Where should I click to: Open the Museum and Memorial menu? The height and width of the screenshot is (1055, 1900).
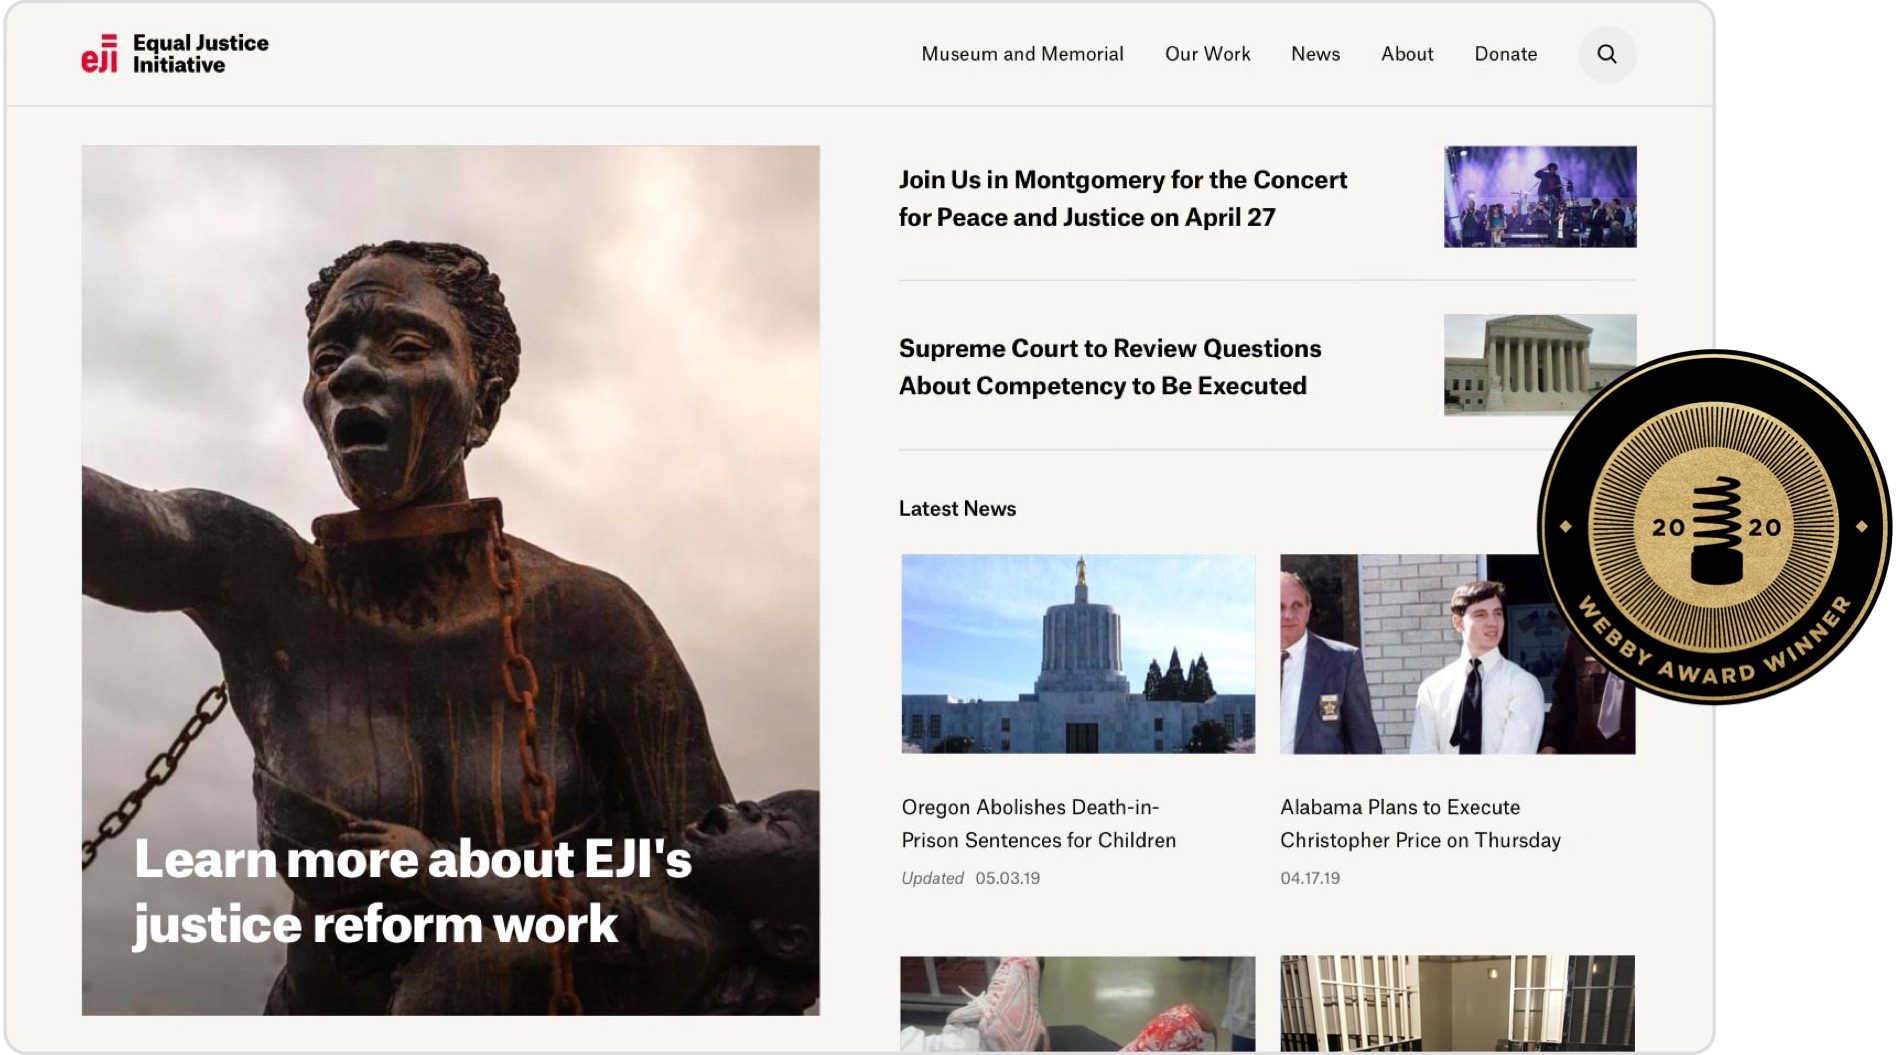coord(1022,54)
